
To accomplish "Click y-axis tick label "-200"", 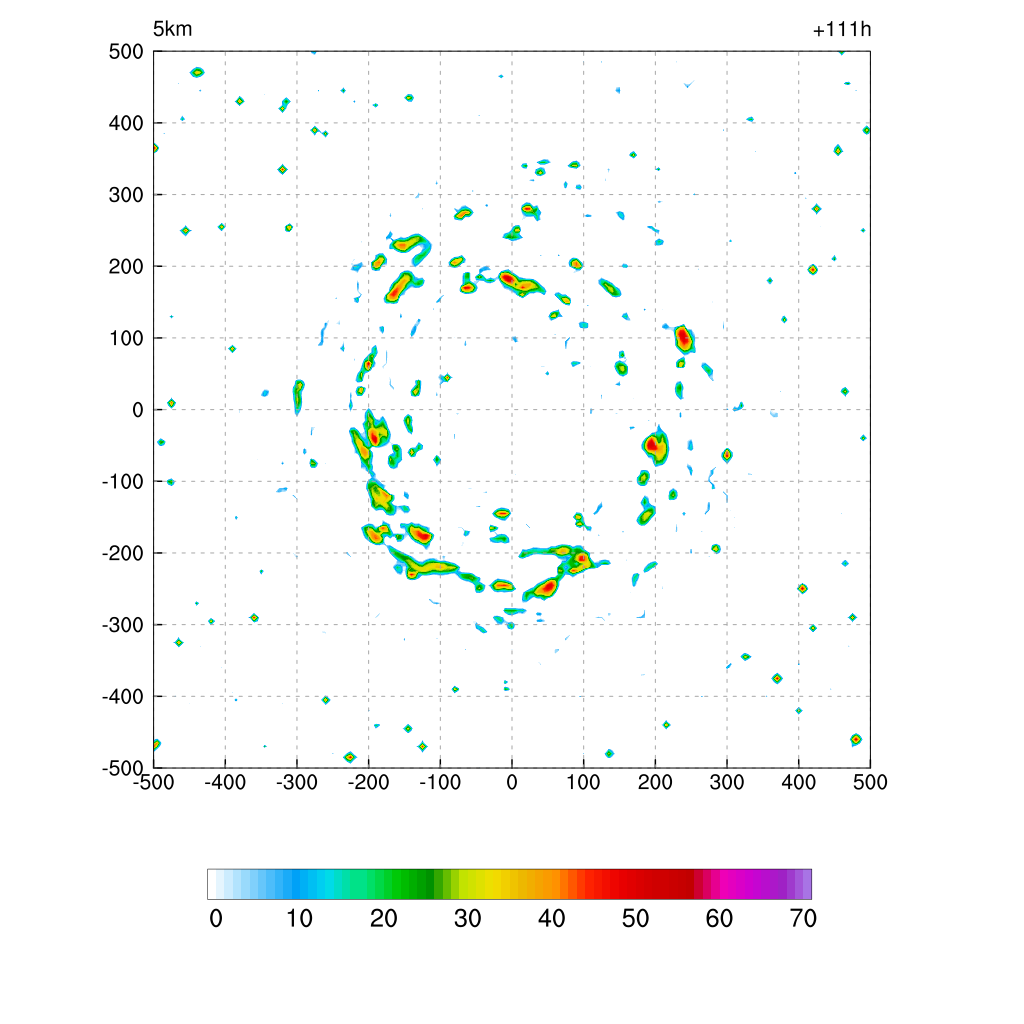I will pyautogui.click(x=123, y=553).
